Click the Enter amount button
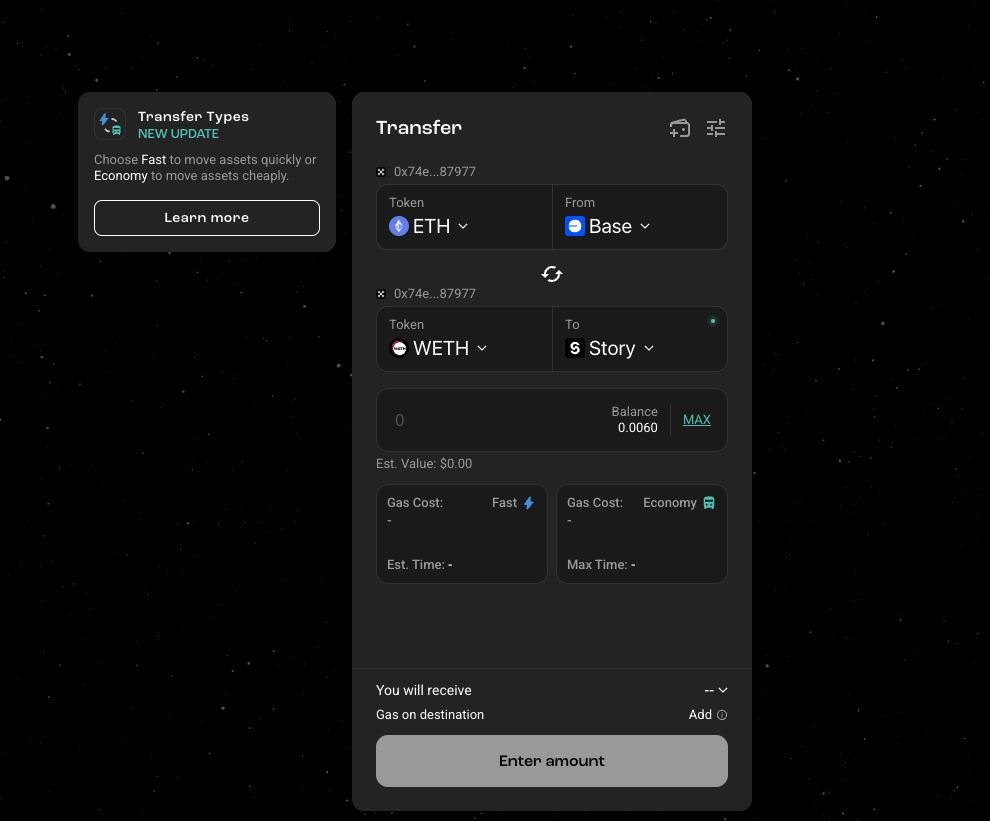This screenshot has height=821, width=990. tap(552, 761)
